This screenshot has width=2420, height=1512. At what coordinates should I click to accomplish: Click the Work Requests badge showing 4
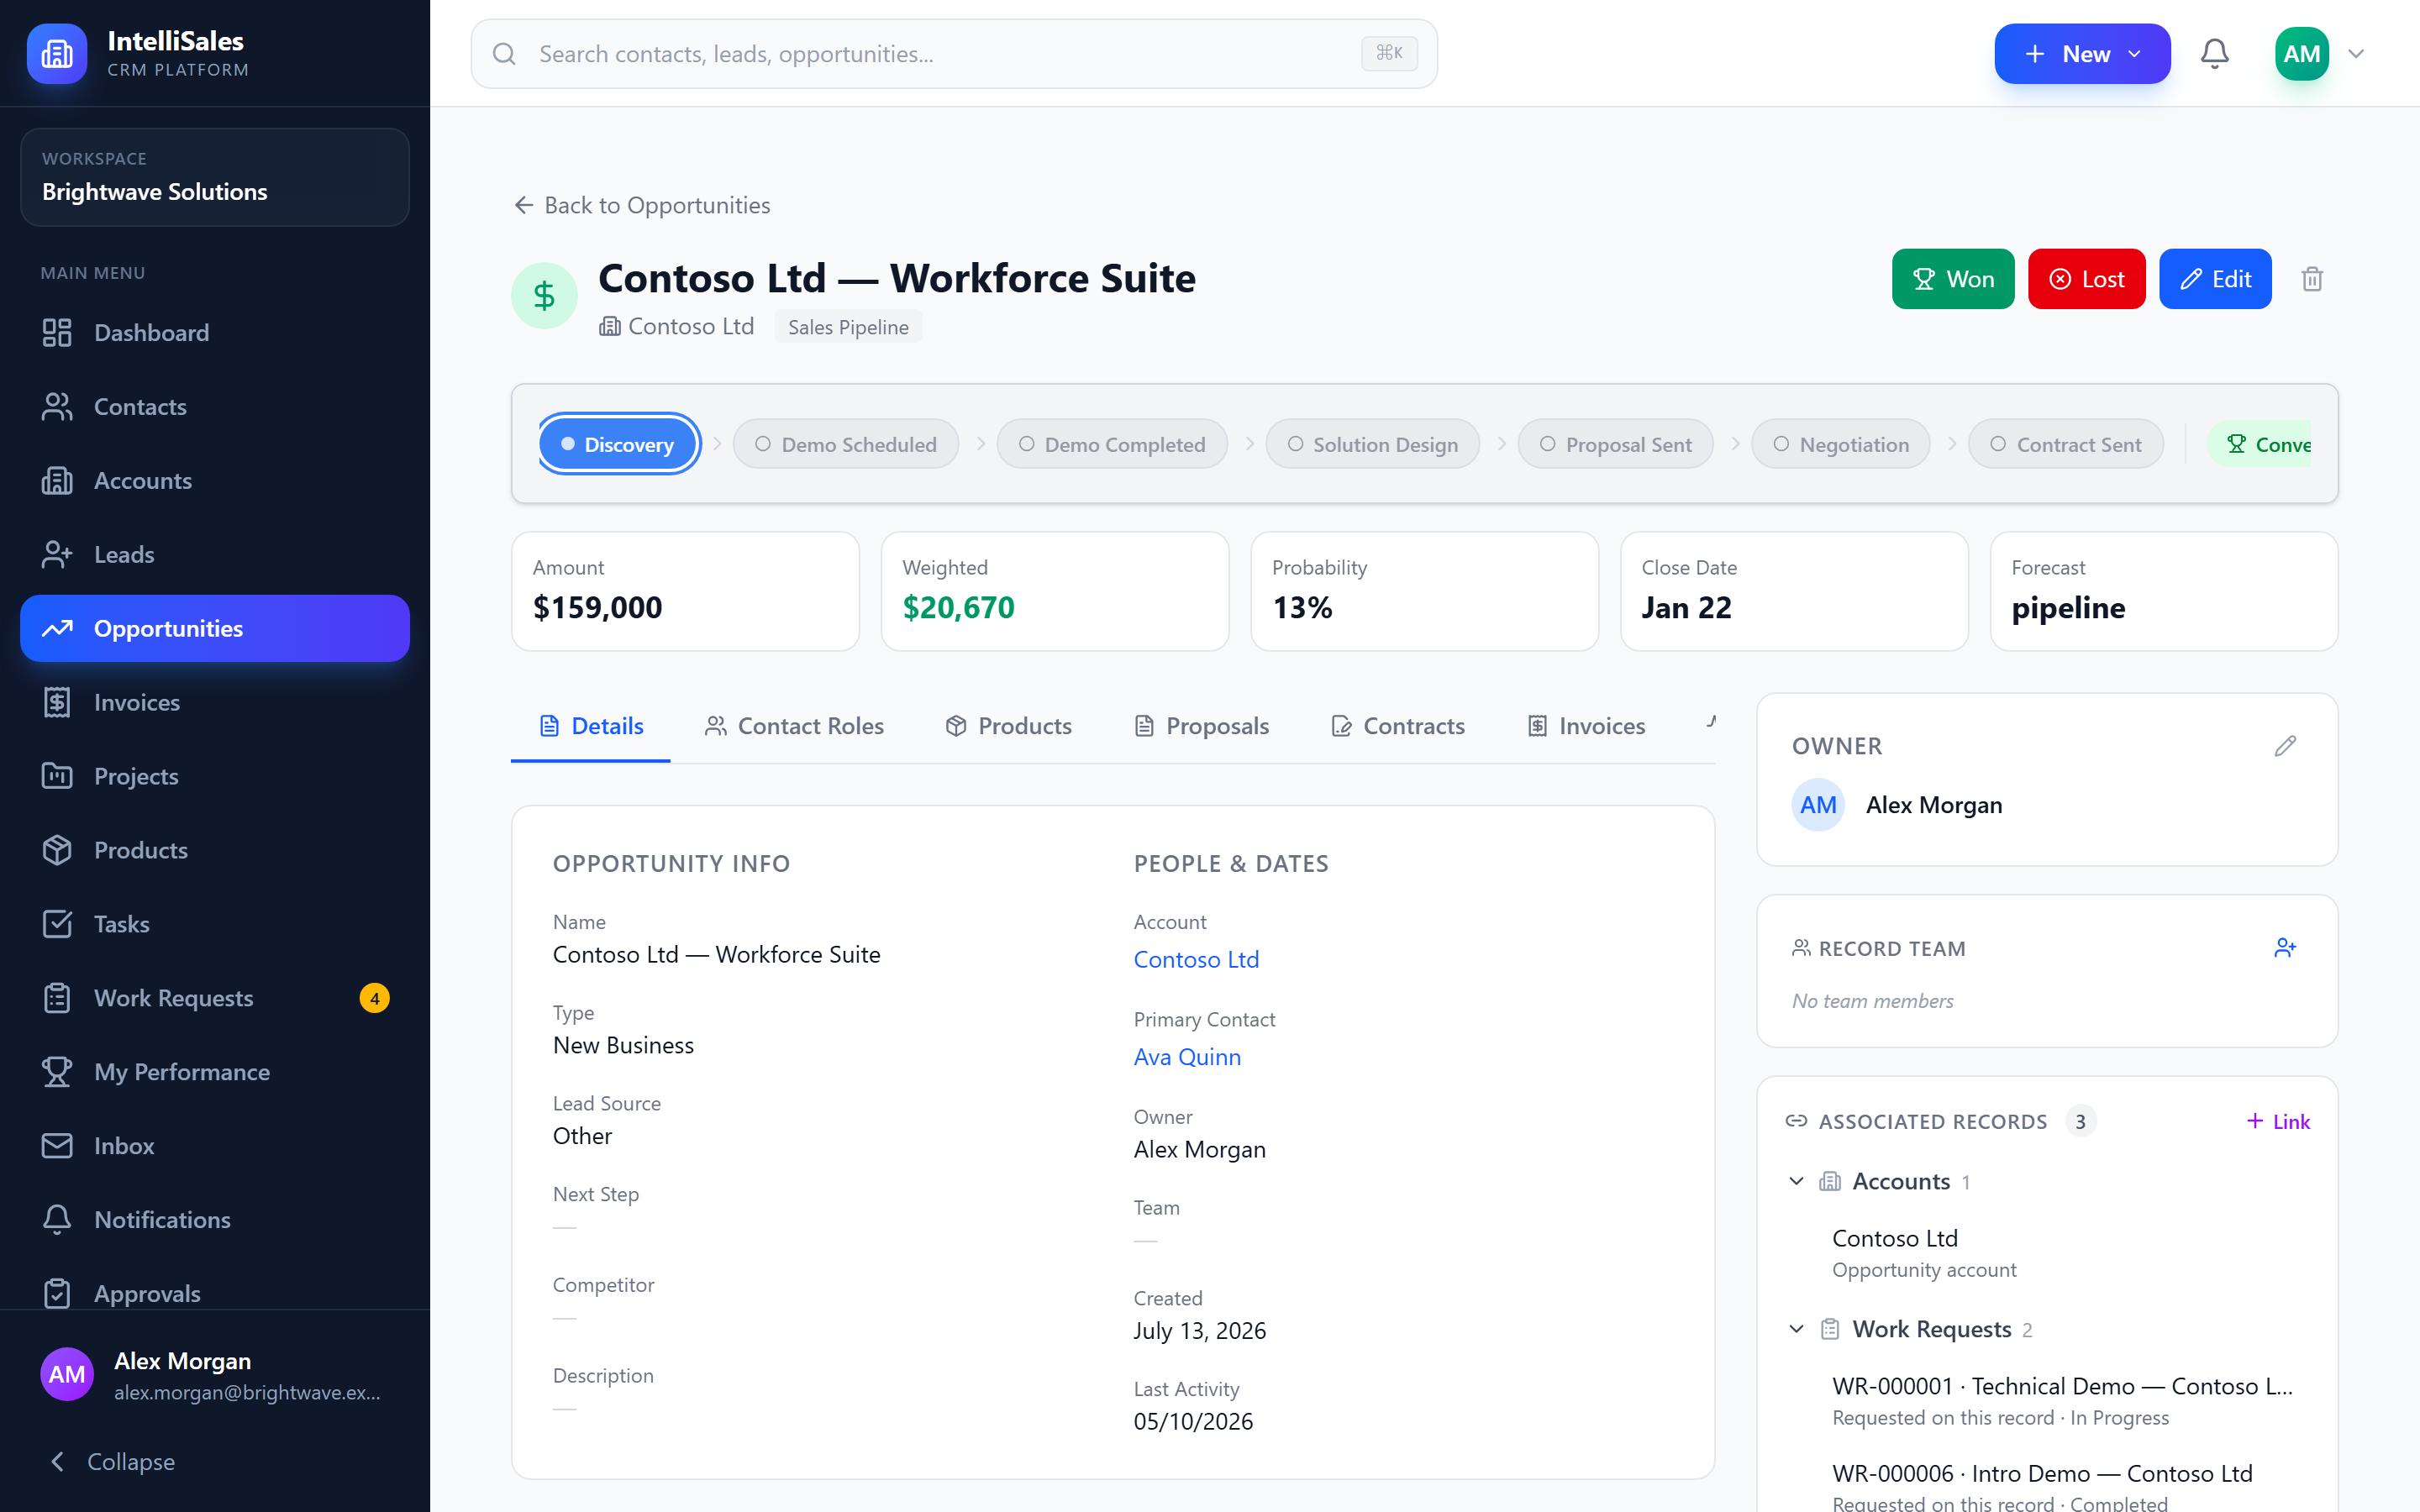[374, 999]
